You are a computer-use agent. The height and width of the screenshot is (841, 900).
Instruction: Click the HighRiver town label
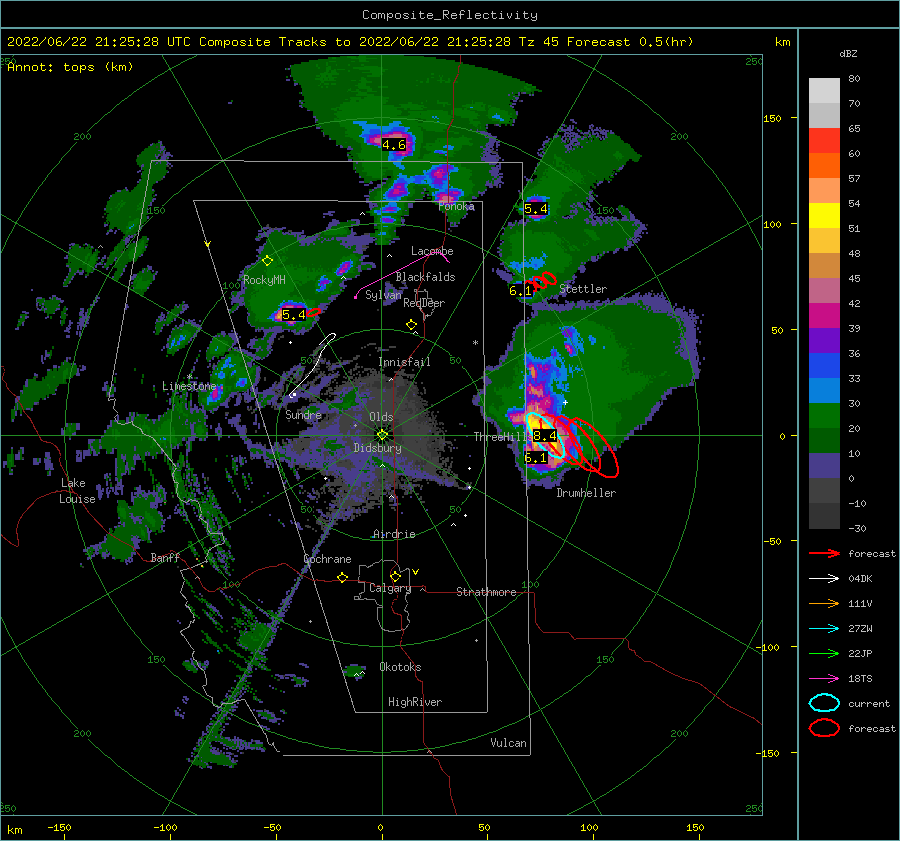coord(415,702)
